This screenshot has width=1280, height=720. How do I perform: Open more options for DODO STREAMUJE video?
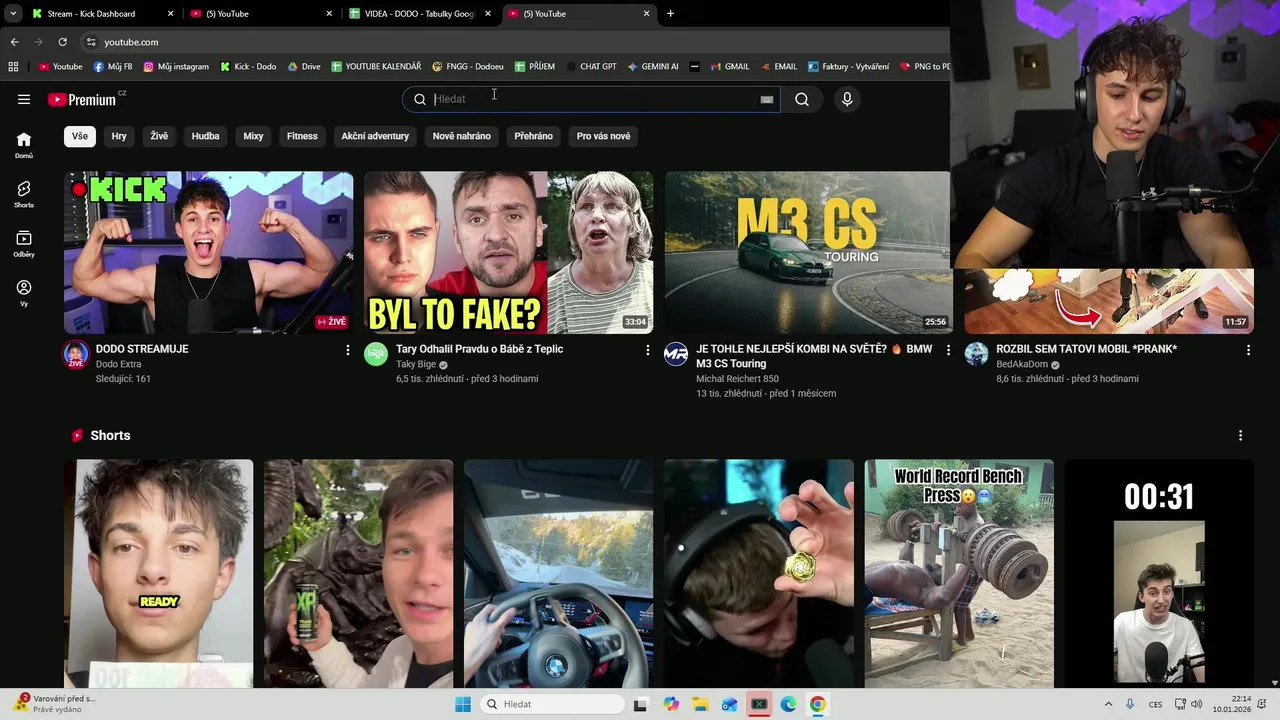coord(348,350)
